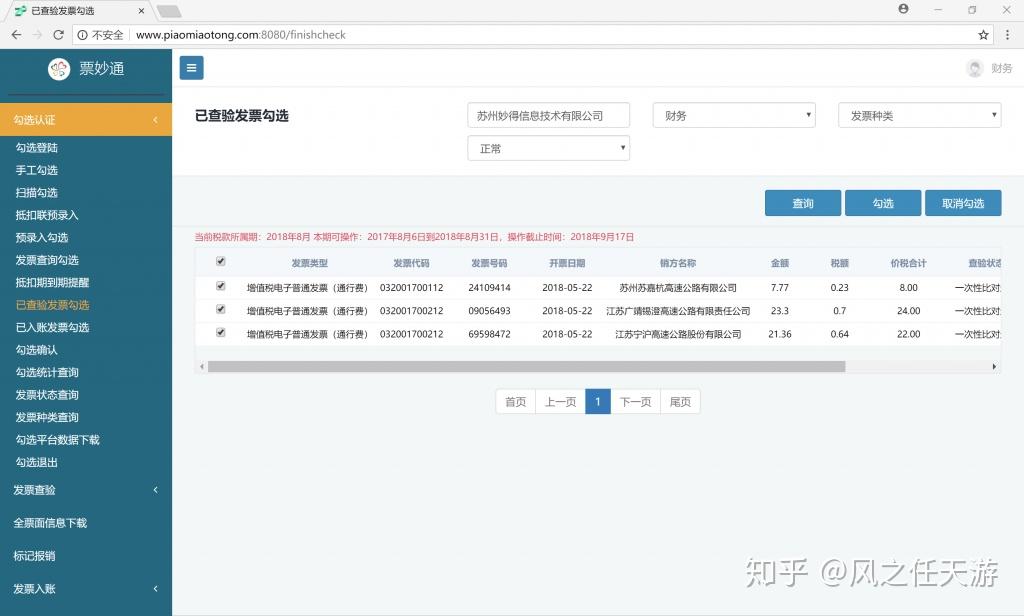Open 发票种类查询 in the sidebar
The height and width of the screenshot is (616, 1024).
47,417
